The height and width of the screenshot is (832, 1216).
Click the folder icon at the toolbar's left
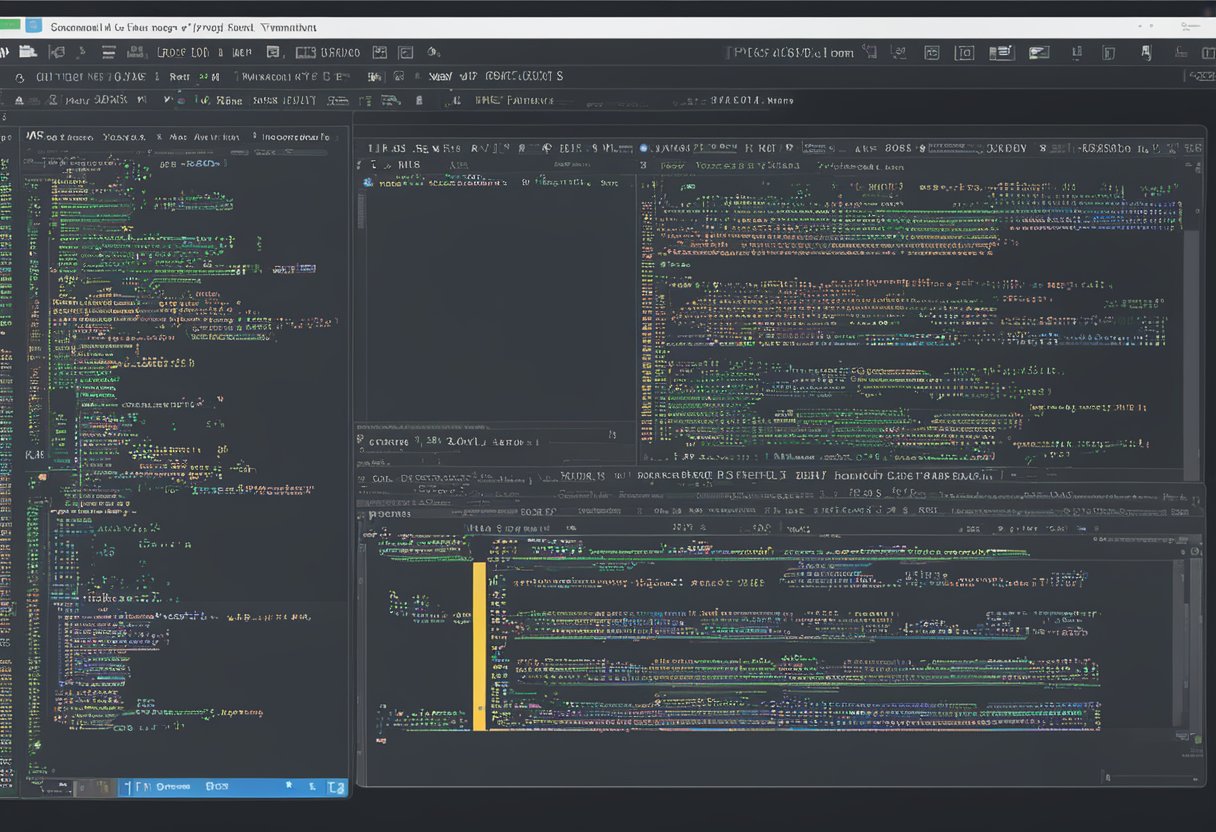pyautogui.click(x=28, y=51)
